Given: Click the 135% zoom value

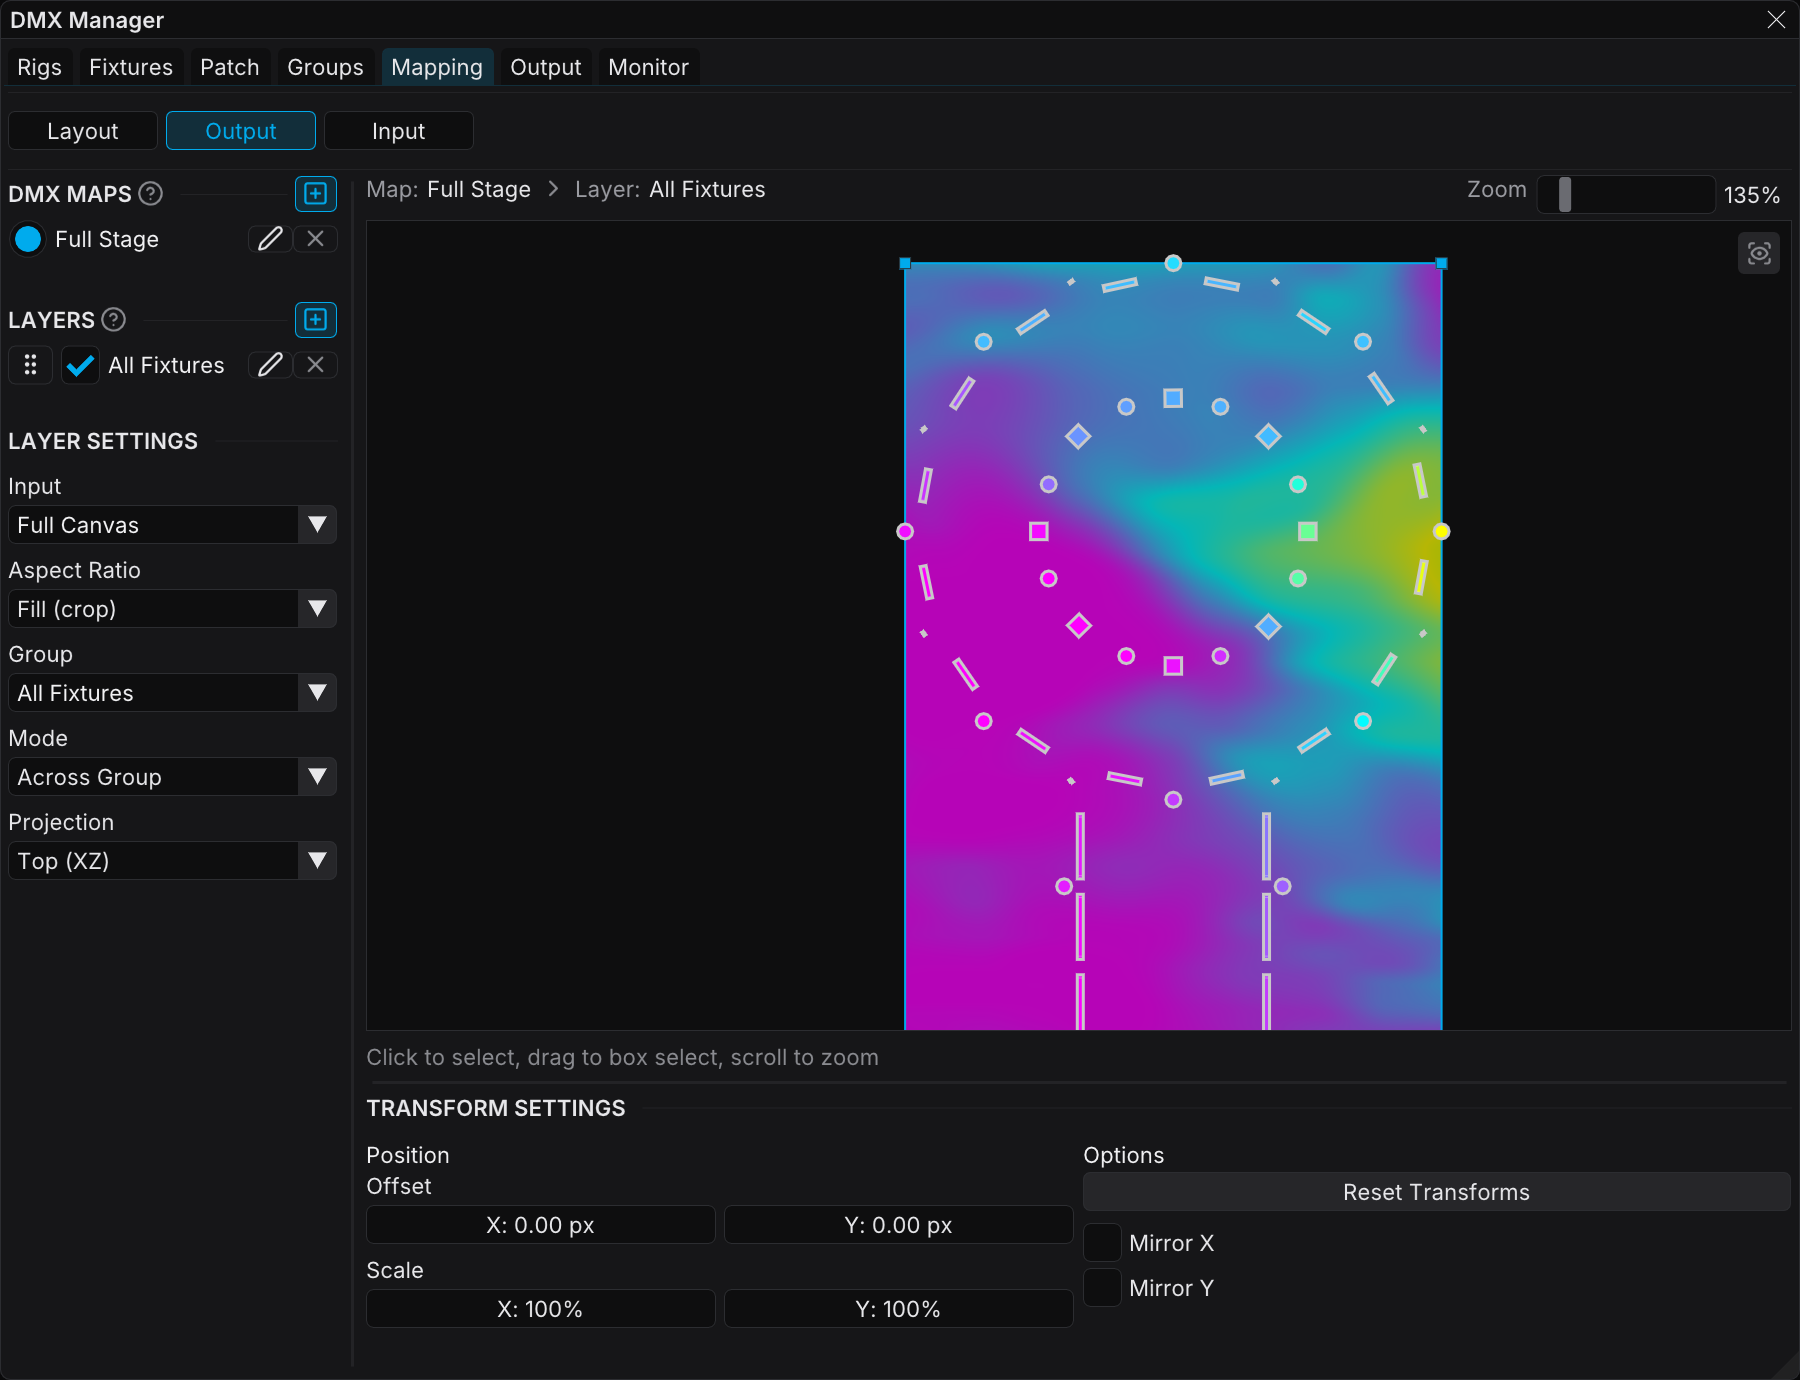Looking at the screenshot, I should 1752,195.
